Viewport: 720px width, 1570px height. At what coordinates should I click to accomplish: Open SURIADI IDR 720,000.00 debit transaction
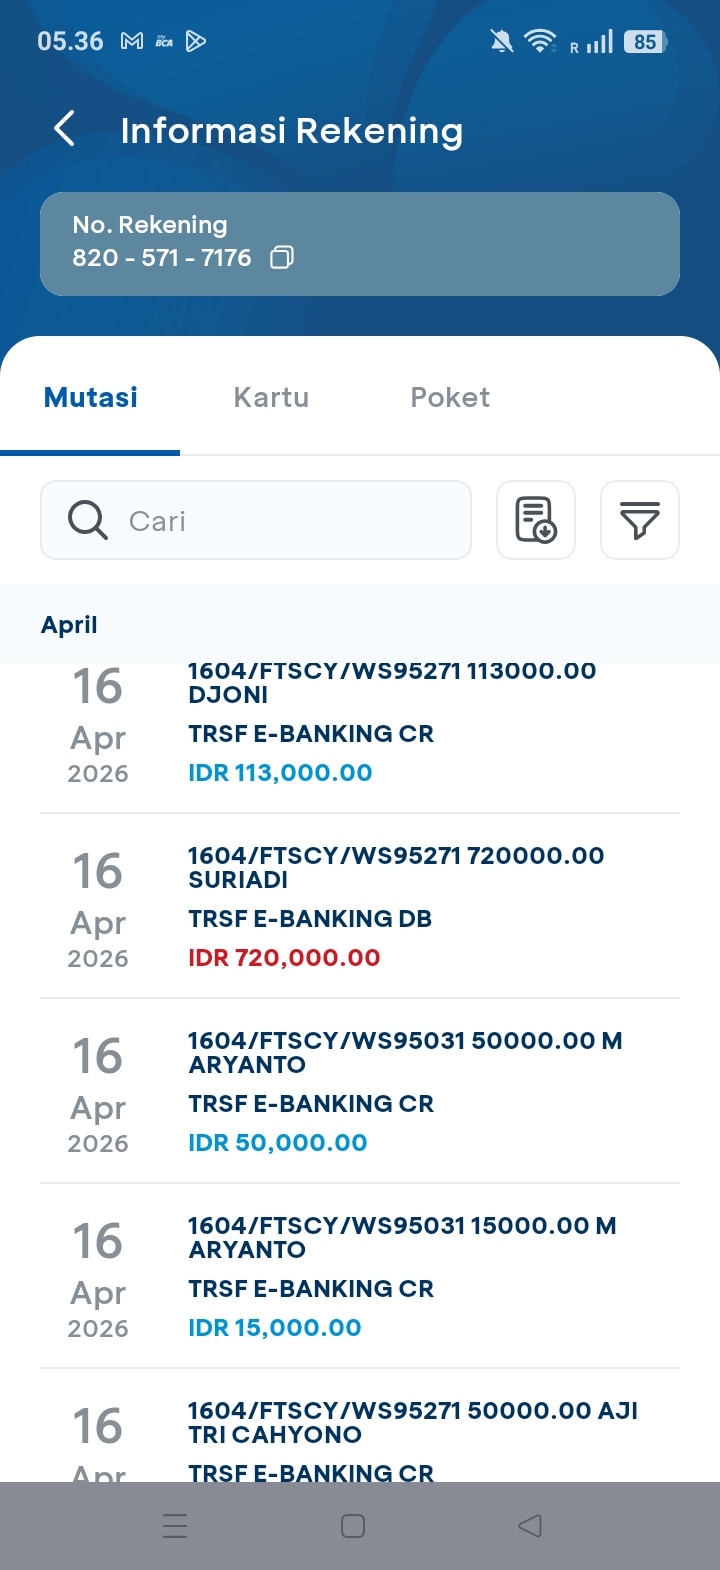pyautogui.click(x=360, y=906)
